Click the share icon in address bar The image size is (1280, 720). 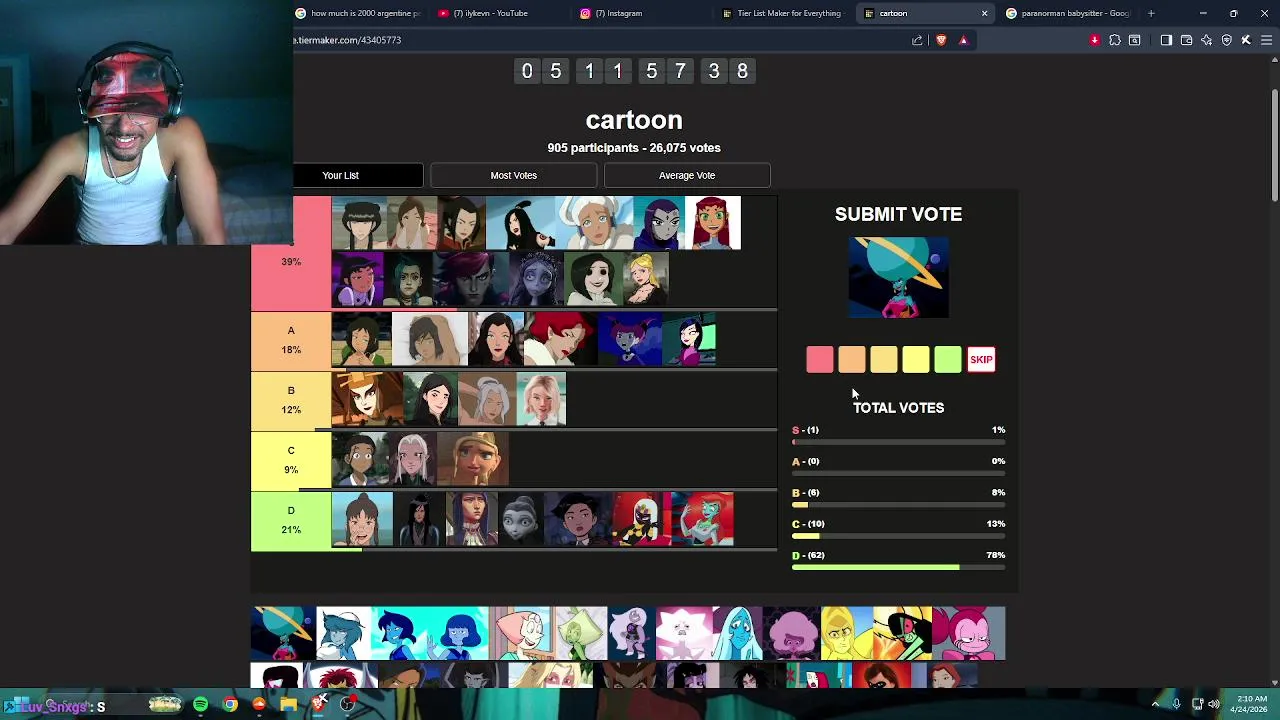[917, 40]
